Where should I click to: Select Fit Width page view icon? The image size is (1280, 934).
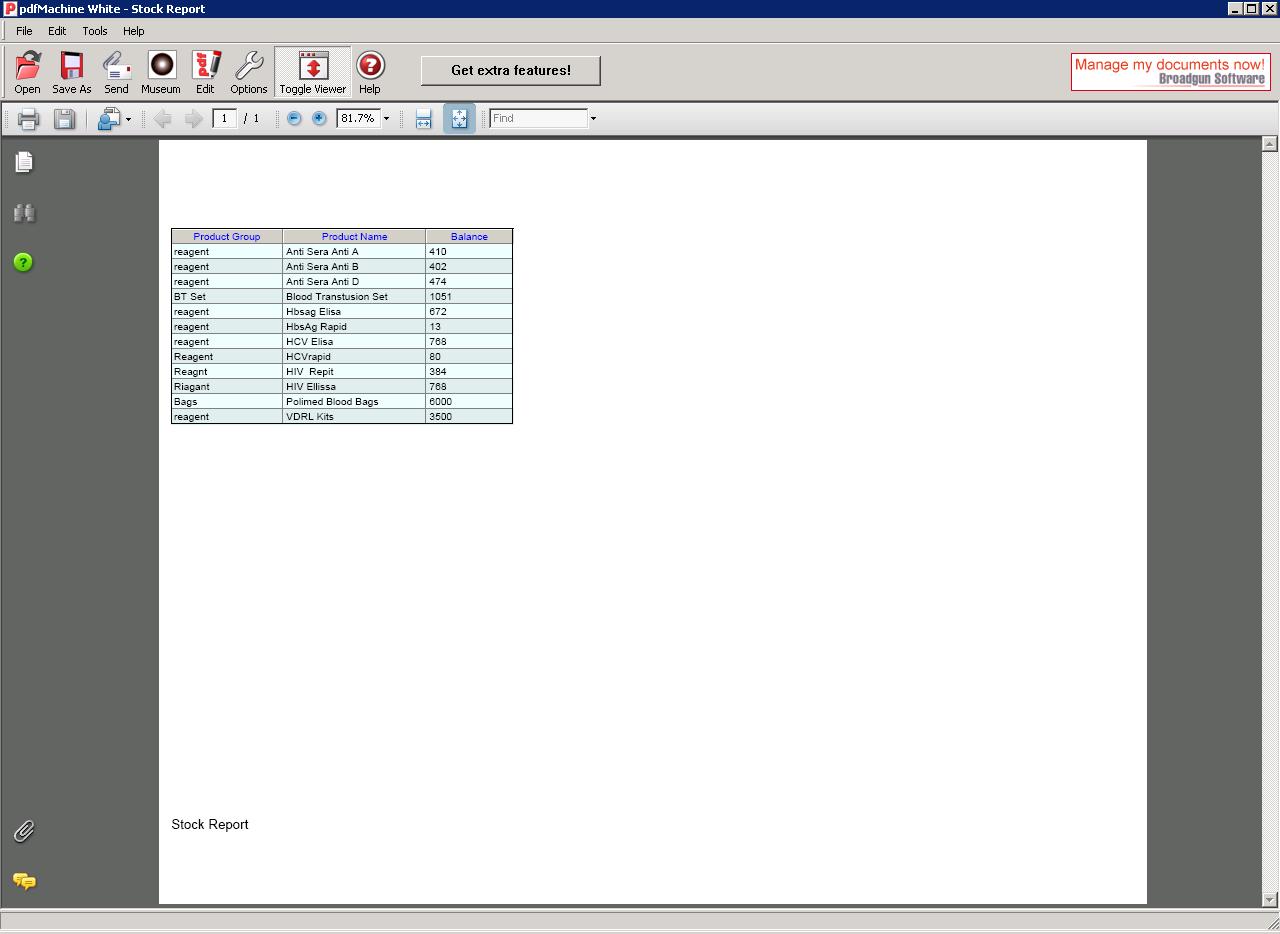pyautogui.click(x=423, y=119)
